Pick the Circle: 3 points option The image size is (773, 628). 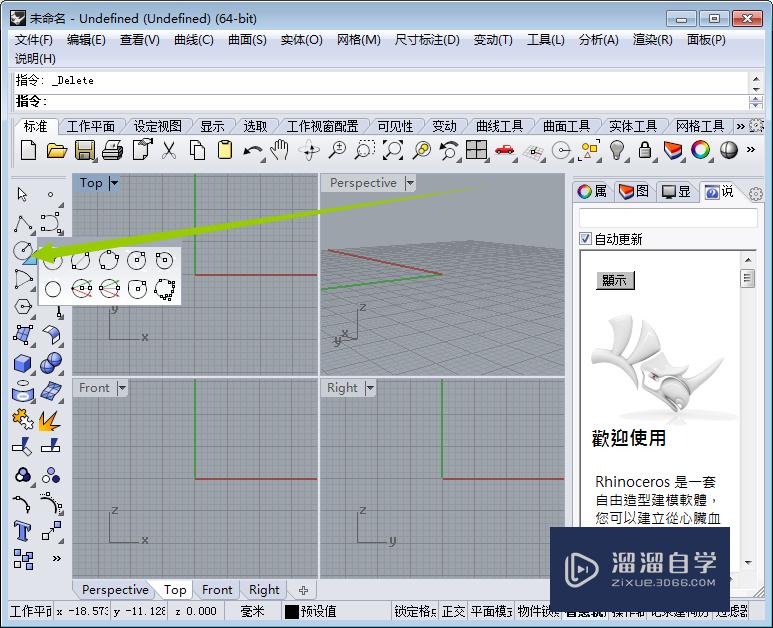click(x=109, y=260)
